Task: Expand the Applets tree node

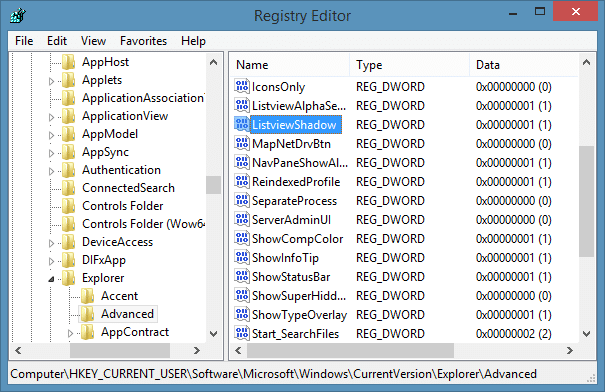Action: pyautogui.click(x=51, y=81)
